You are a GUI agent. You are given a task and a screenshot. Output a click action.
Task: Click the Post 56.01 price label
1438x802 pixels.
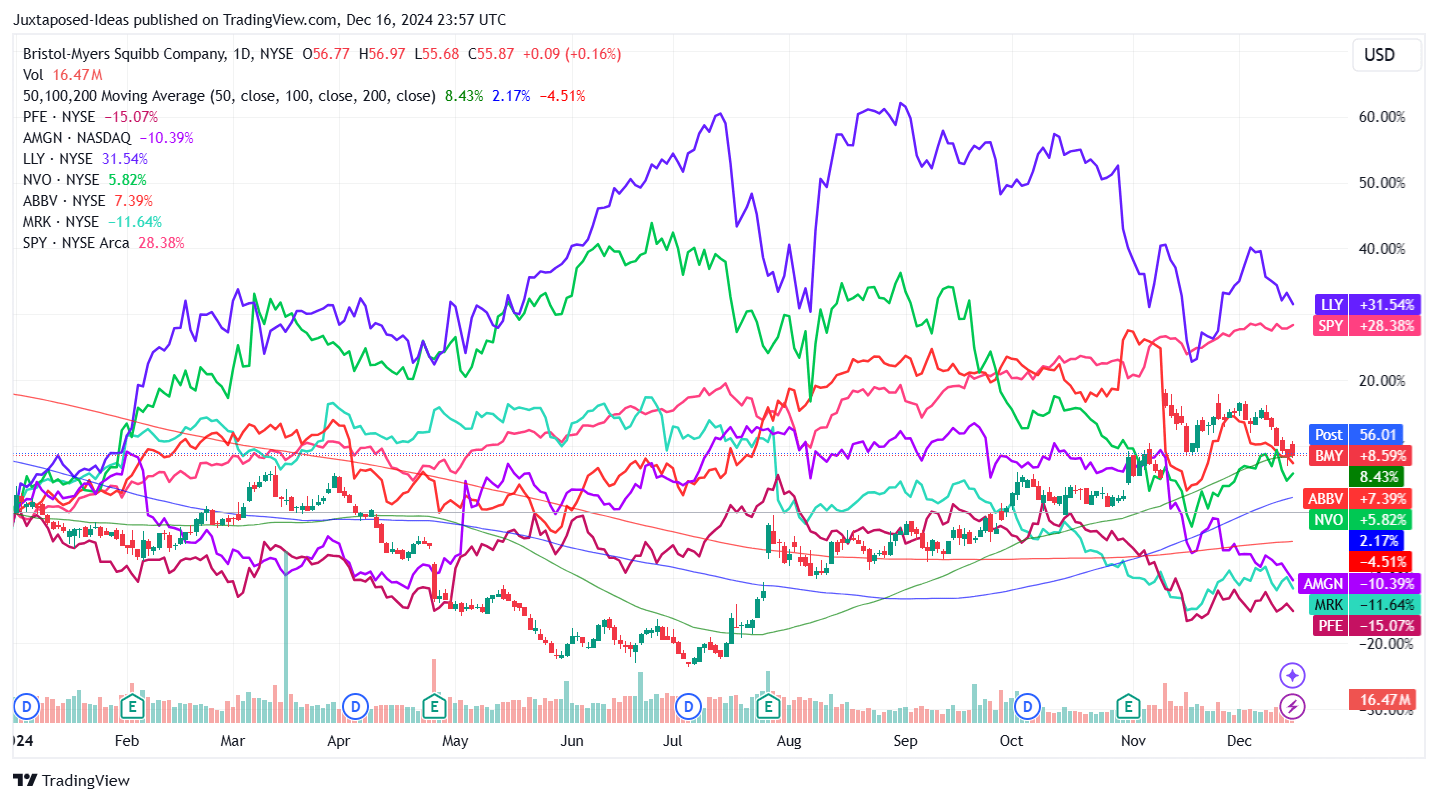(x=1355, y=434)
